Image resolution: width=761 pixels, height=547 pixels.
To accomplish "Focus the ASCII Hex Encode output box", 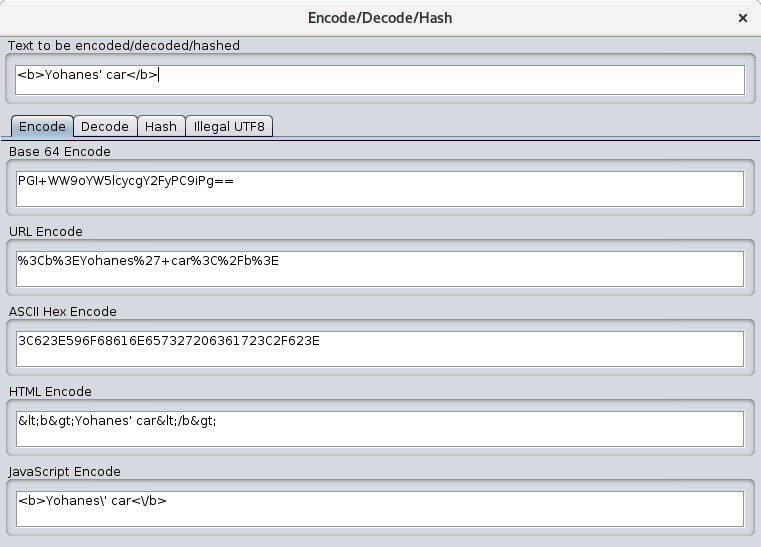I will click(380, 348).
